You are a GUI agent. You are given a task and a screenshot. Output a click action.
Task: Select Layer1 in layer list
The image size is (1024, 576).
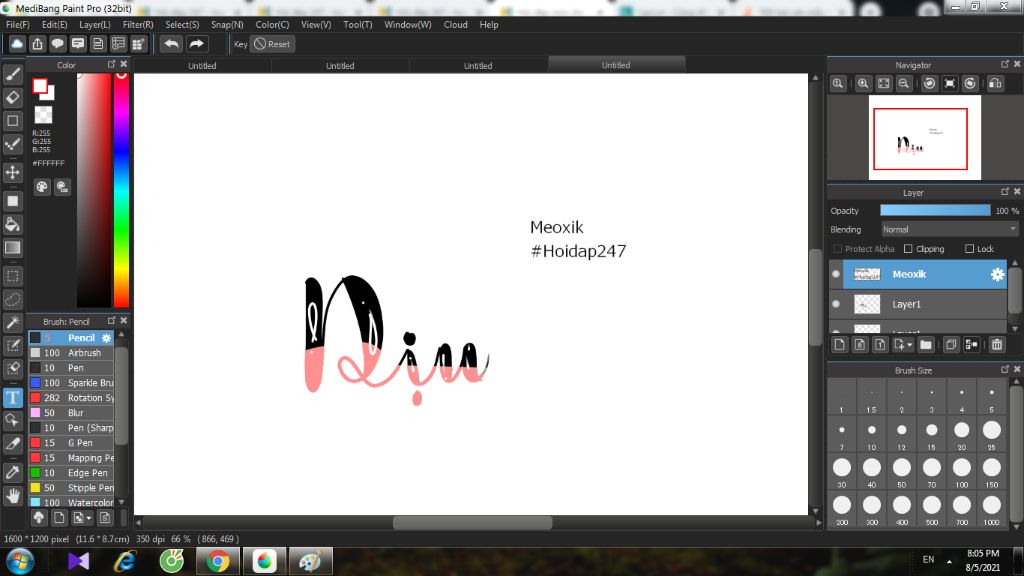tap(925, 304)
